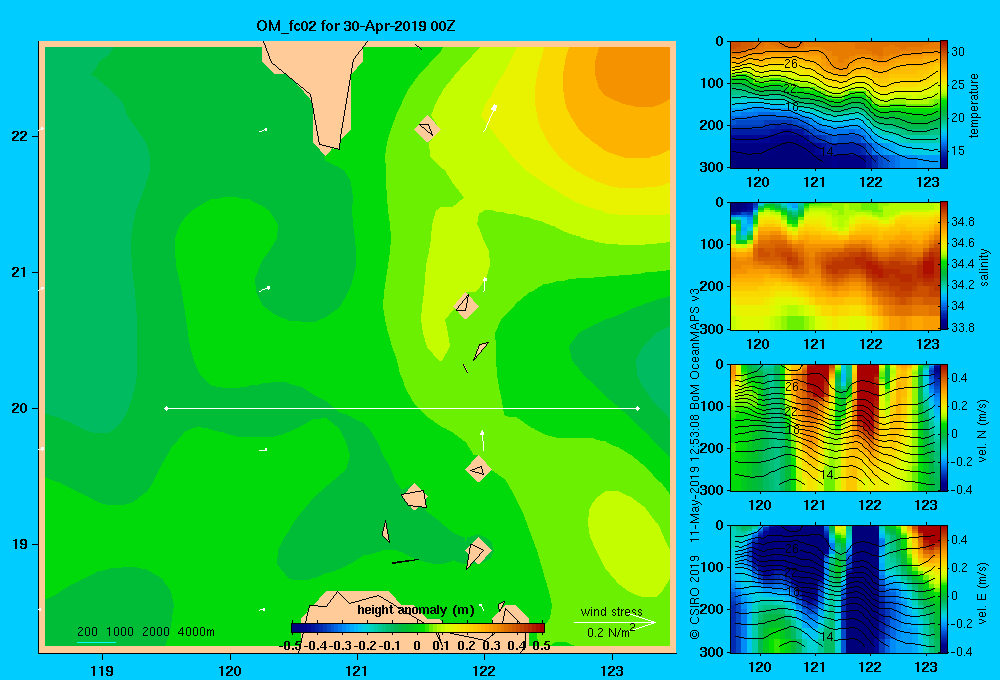Click the '200 1000 2000 4000m' depth legend
1000x680 pixels.
(145, 632)
